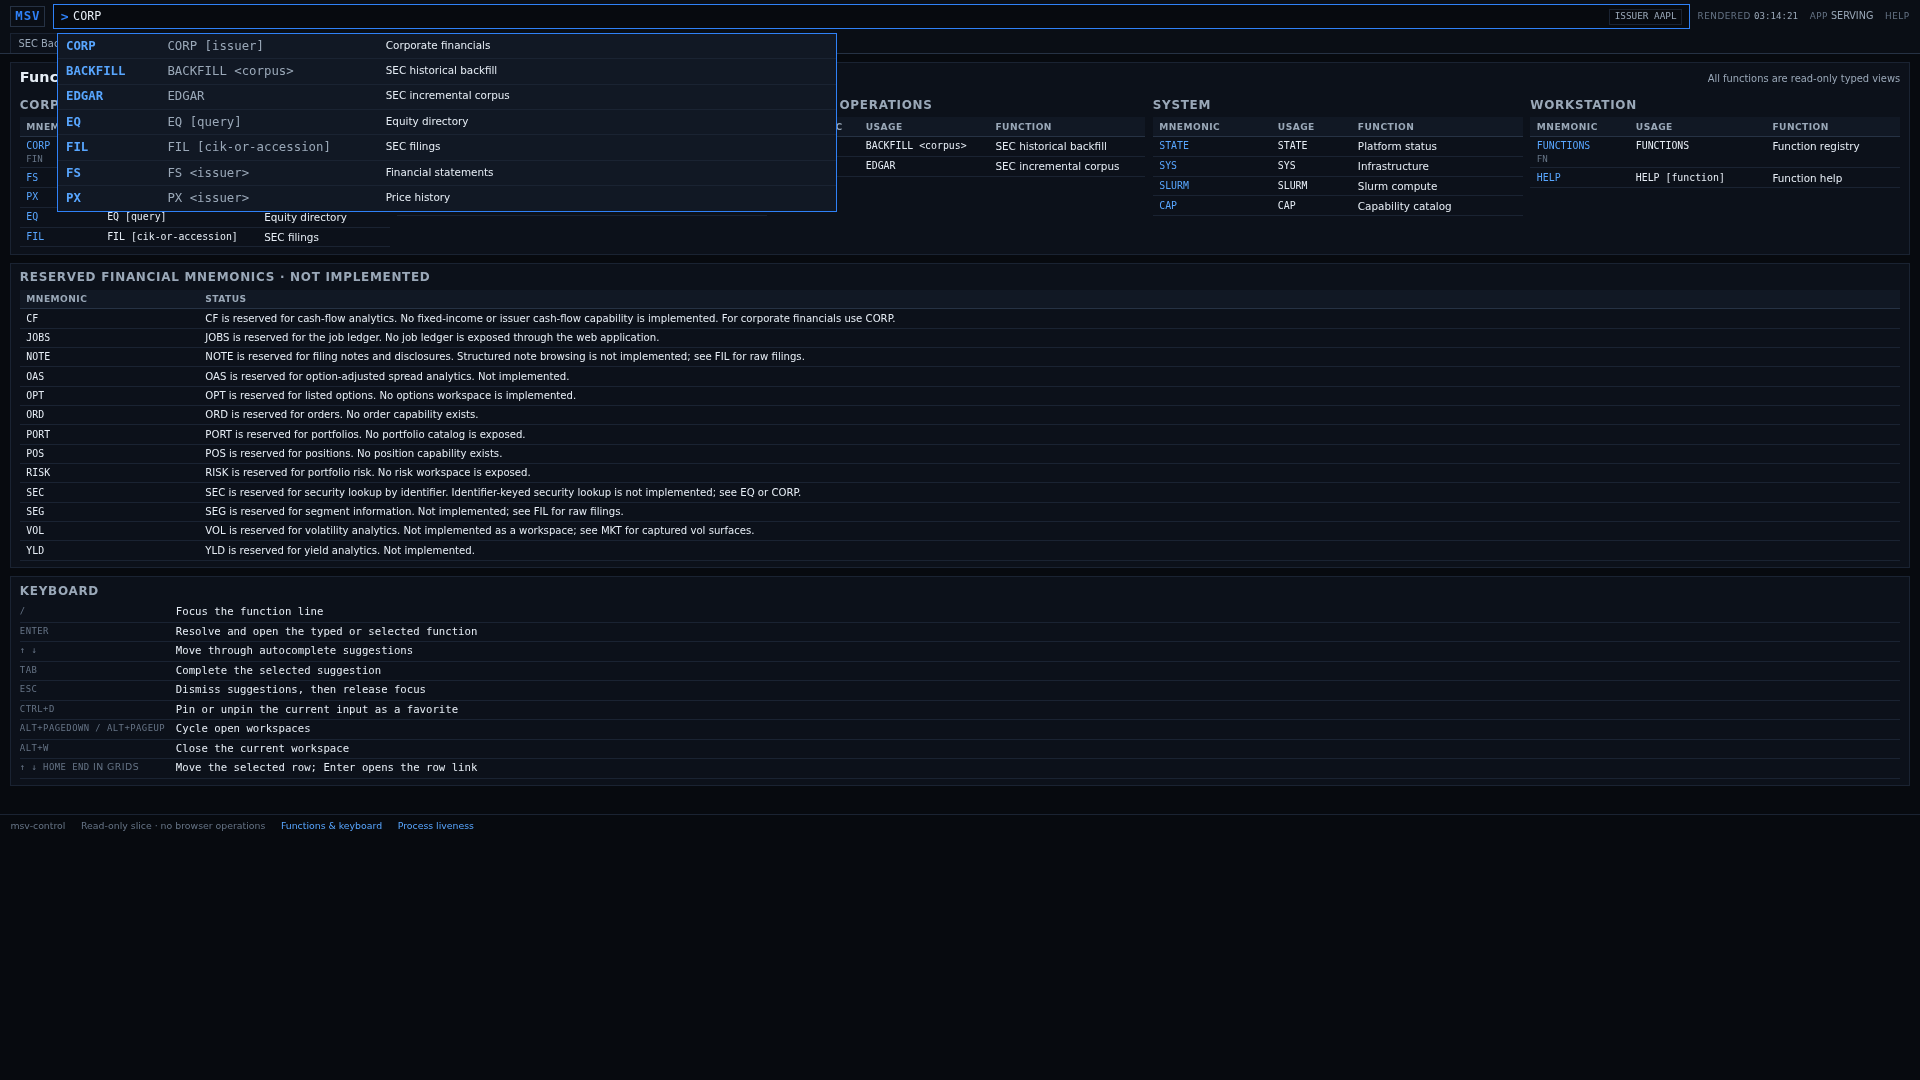Image resolution: width=1920 pixels, height=1080 pixels.
Task: Click the OAS reserved mnemonic row
Action: point(960,377)
